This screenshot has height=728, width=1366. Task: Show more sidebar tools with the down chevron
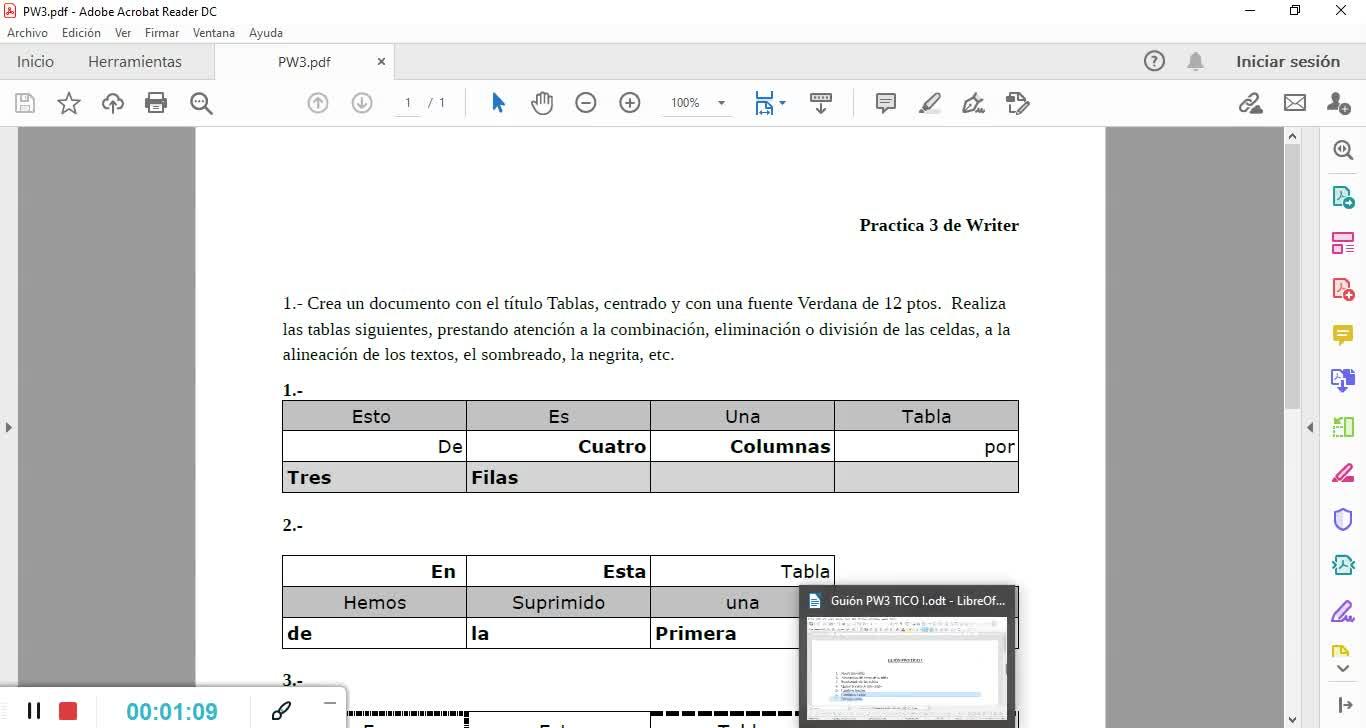pyautogui.click(x=1343, y=670)
